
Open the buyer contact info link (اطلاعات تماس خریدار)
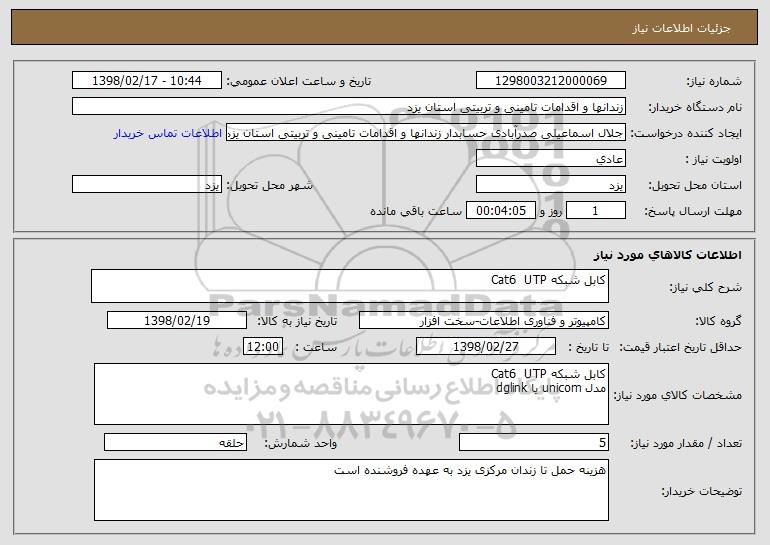(168, 134)
